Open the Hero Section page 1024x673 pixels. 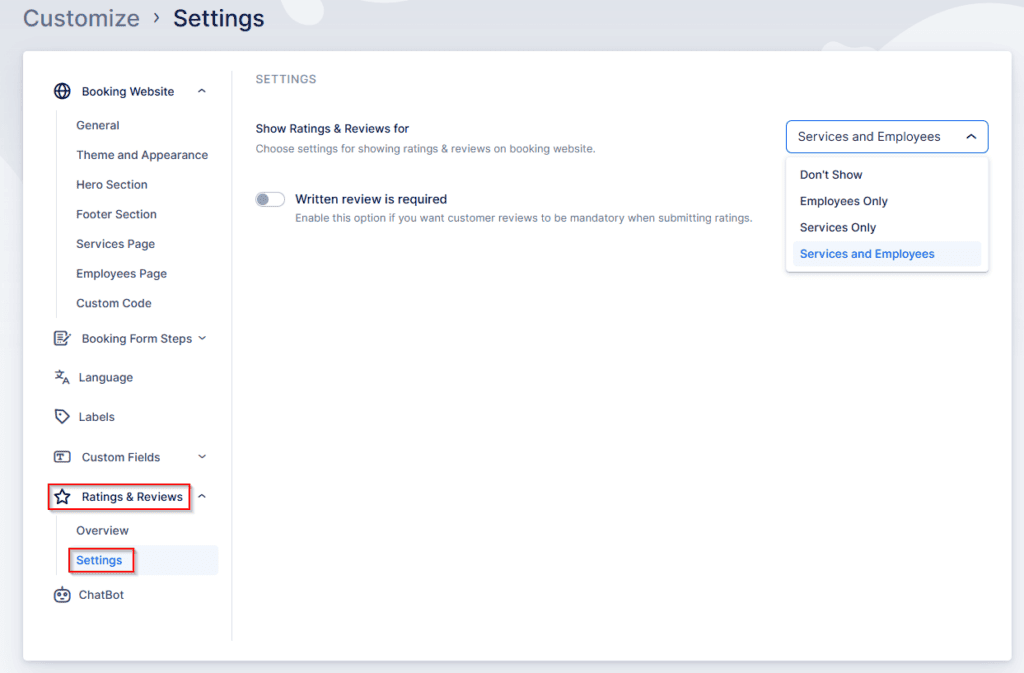[x=112, y=185]
